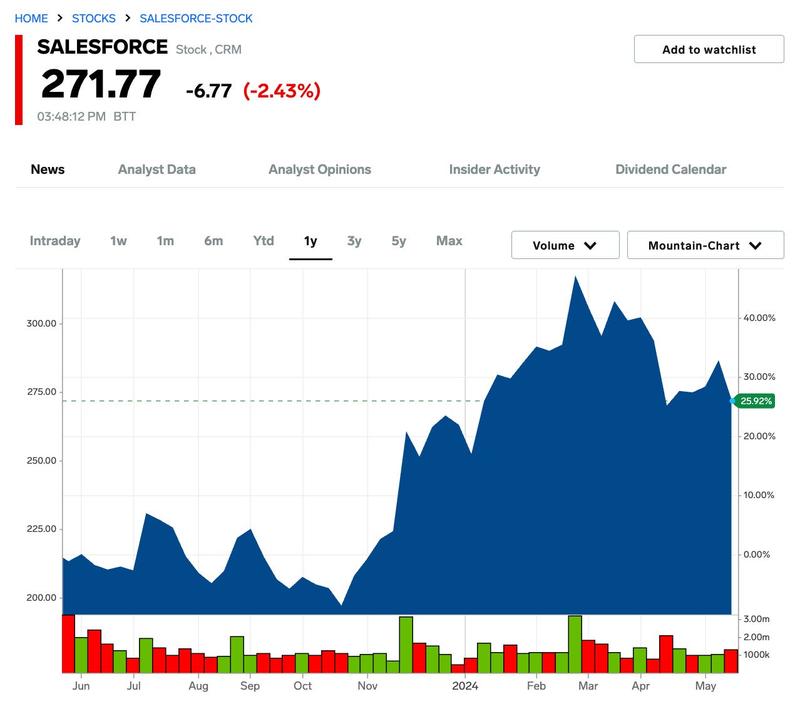
Task: Click the 3.00m volume axis label
Action: click(x=756, y=619)
